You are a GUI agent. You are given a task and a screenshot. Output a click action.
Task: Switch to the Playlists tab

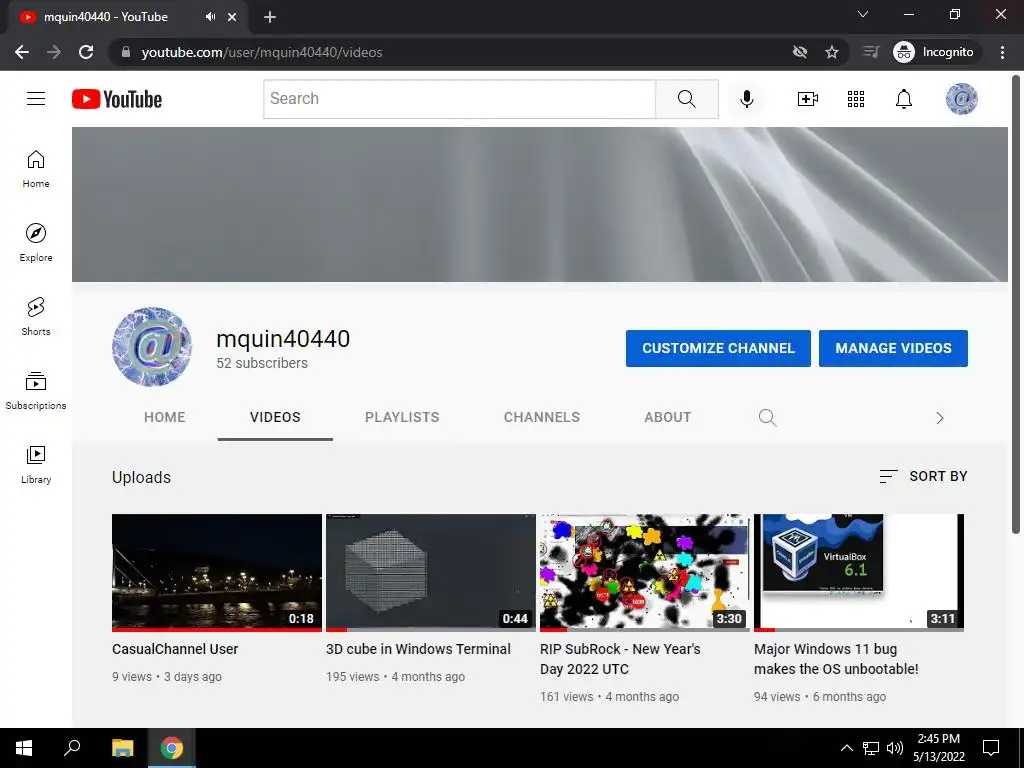coord(402,417)
